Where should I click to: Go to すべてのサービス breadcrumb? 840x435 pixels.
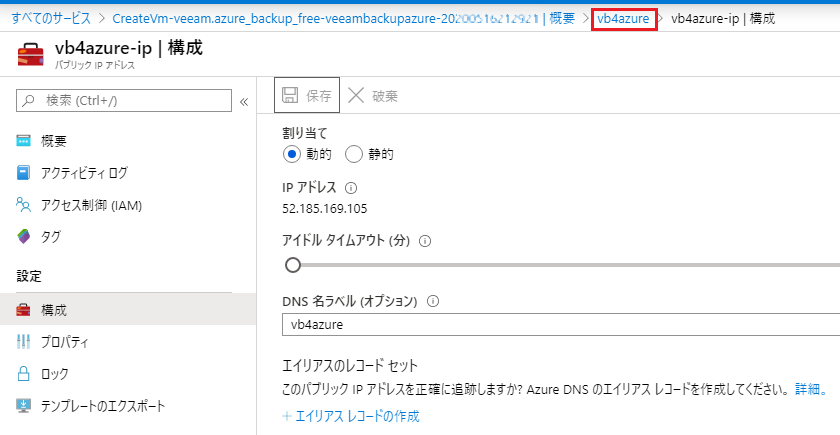pos(51,19)
